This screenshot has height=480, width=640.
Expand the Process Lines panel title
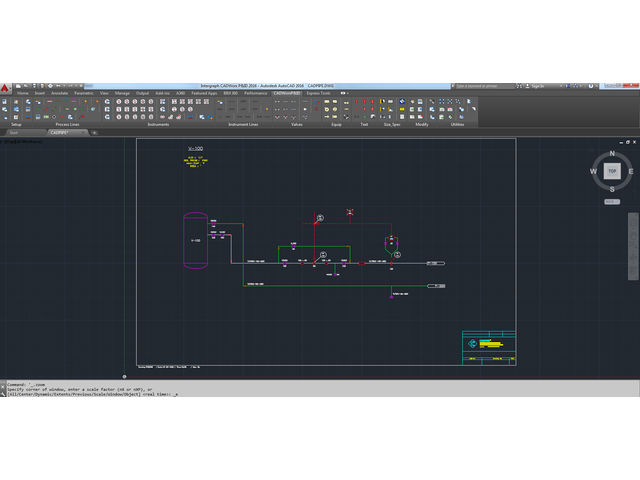click(x=69, y=125)
